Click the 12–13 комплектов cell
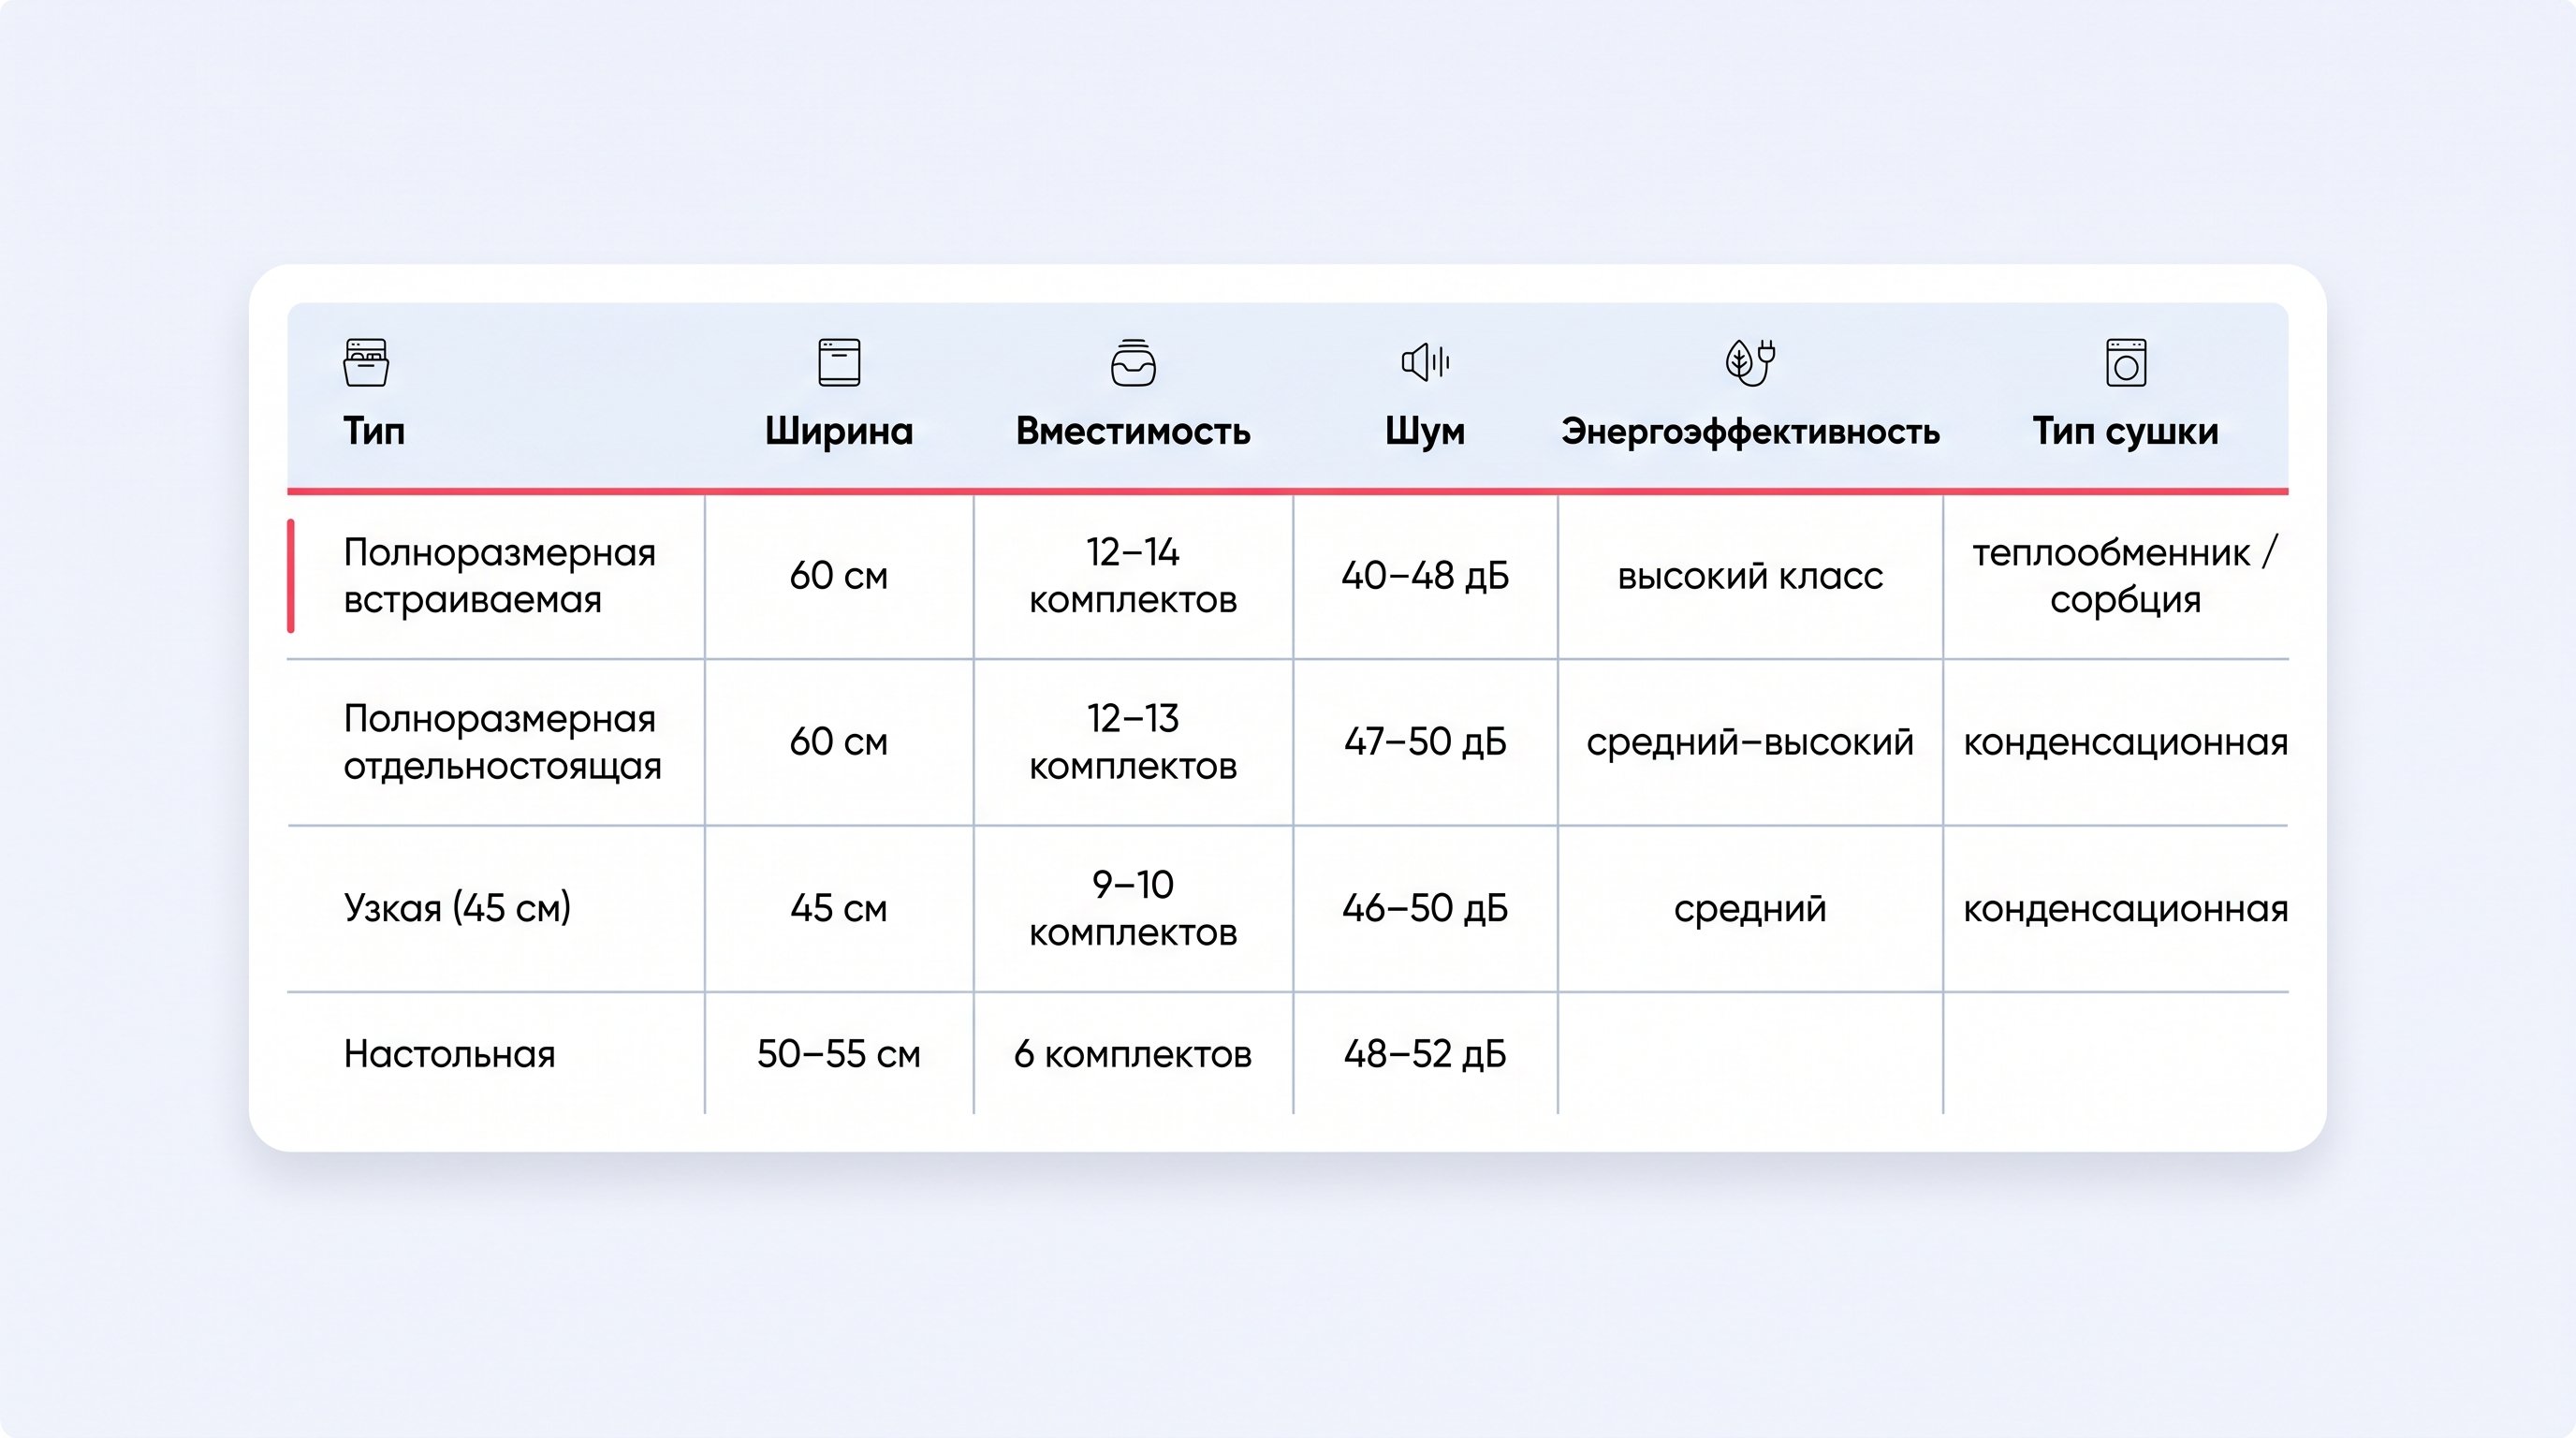Viewport: 2576px width, 1438px height. 1133,742
